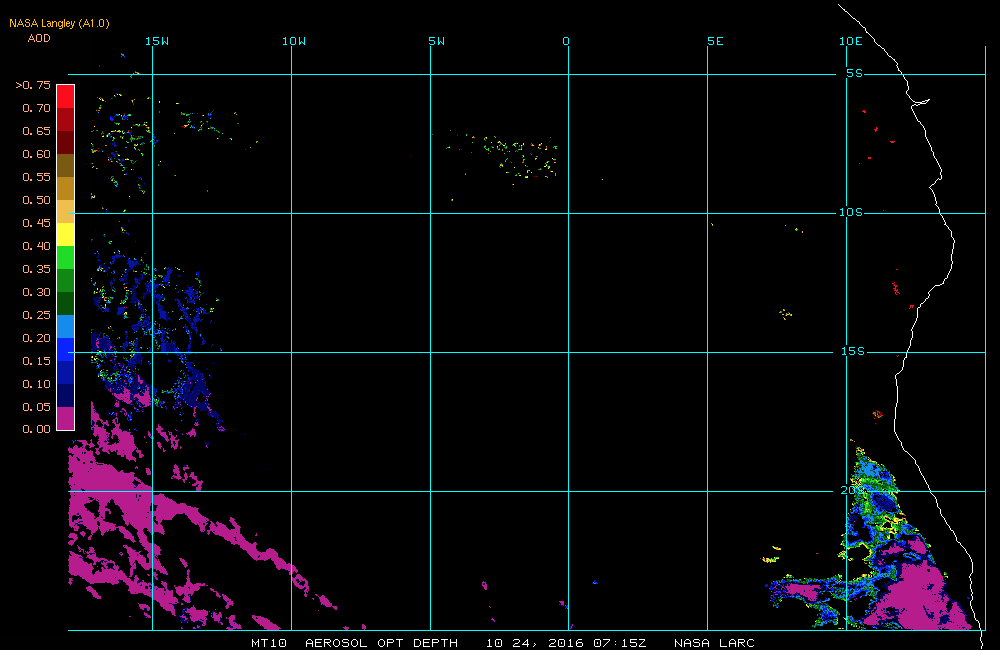This screenshot has height=650, width=1000.
Task: Click the light orange swatch between 0.50 and 0.45
Action: [x=66, y=211]
